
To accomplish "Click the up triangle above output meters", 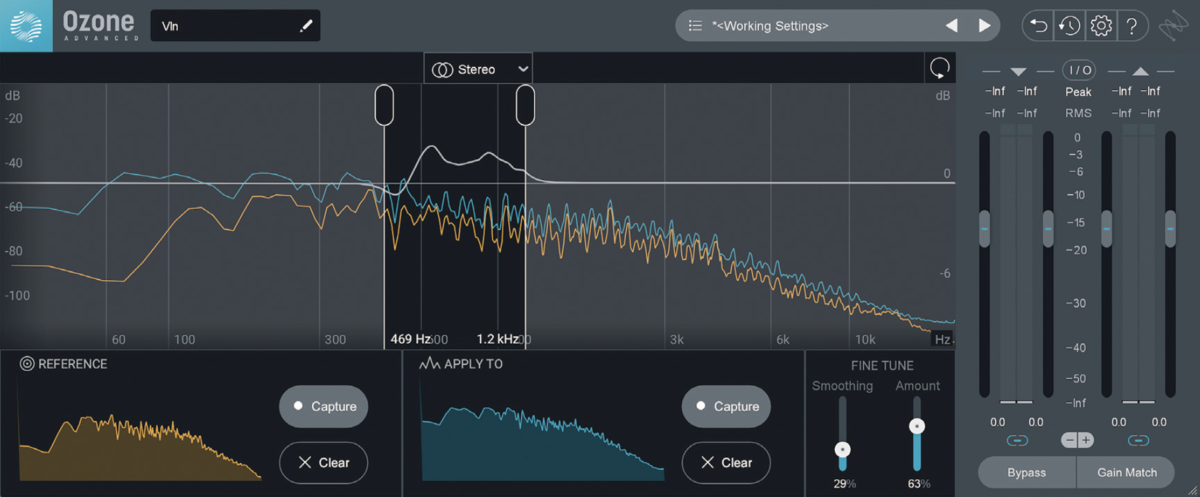I will click(x=1140, y=71).
